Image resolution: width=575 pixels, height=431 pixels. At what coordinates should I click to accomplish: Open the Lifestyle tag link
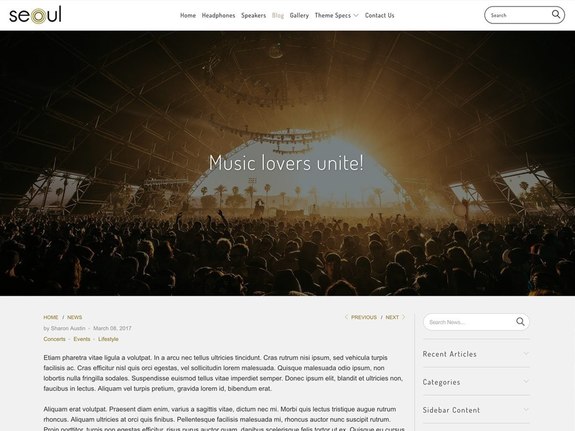click(108, 339)
